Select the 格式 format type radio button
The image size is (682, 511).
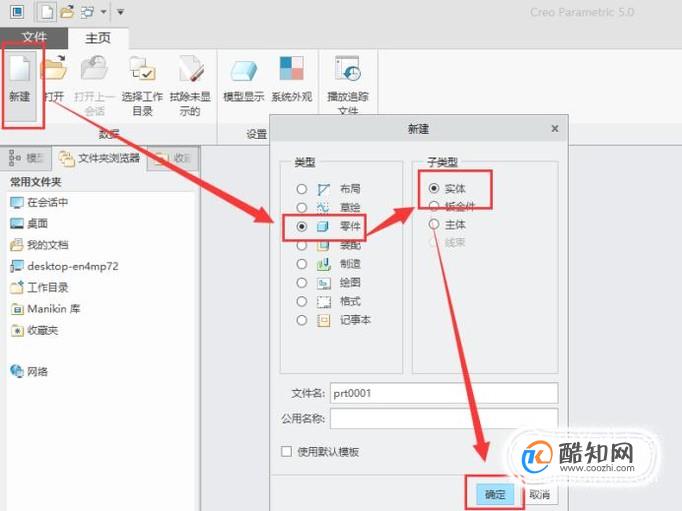[x=301, y=301]
